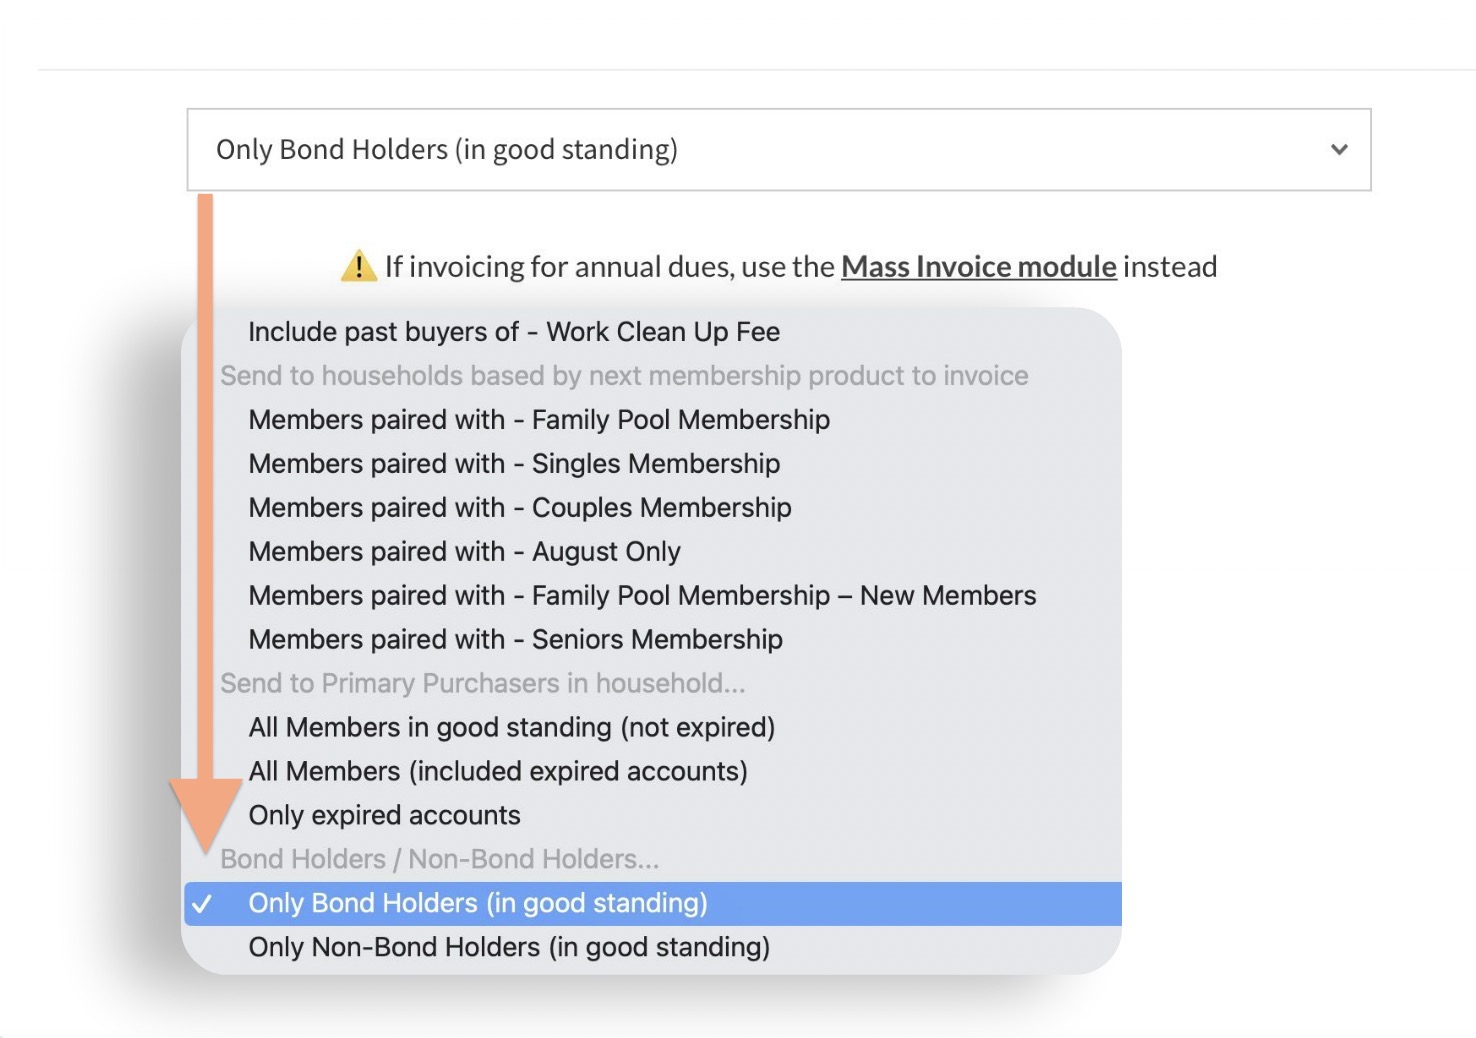Choose Members paired with August Only
This screenshot has width=1476, height=1038.
tap(464, 552)
